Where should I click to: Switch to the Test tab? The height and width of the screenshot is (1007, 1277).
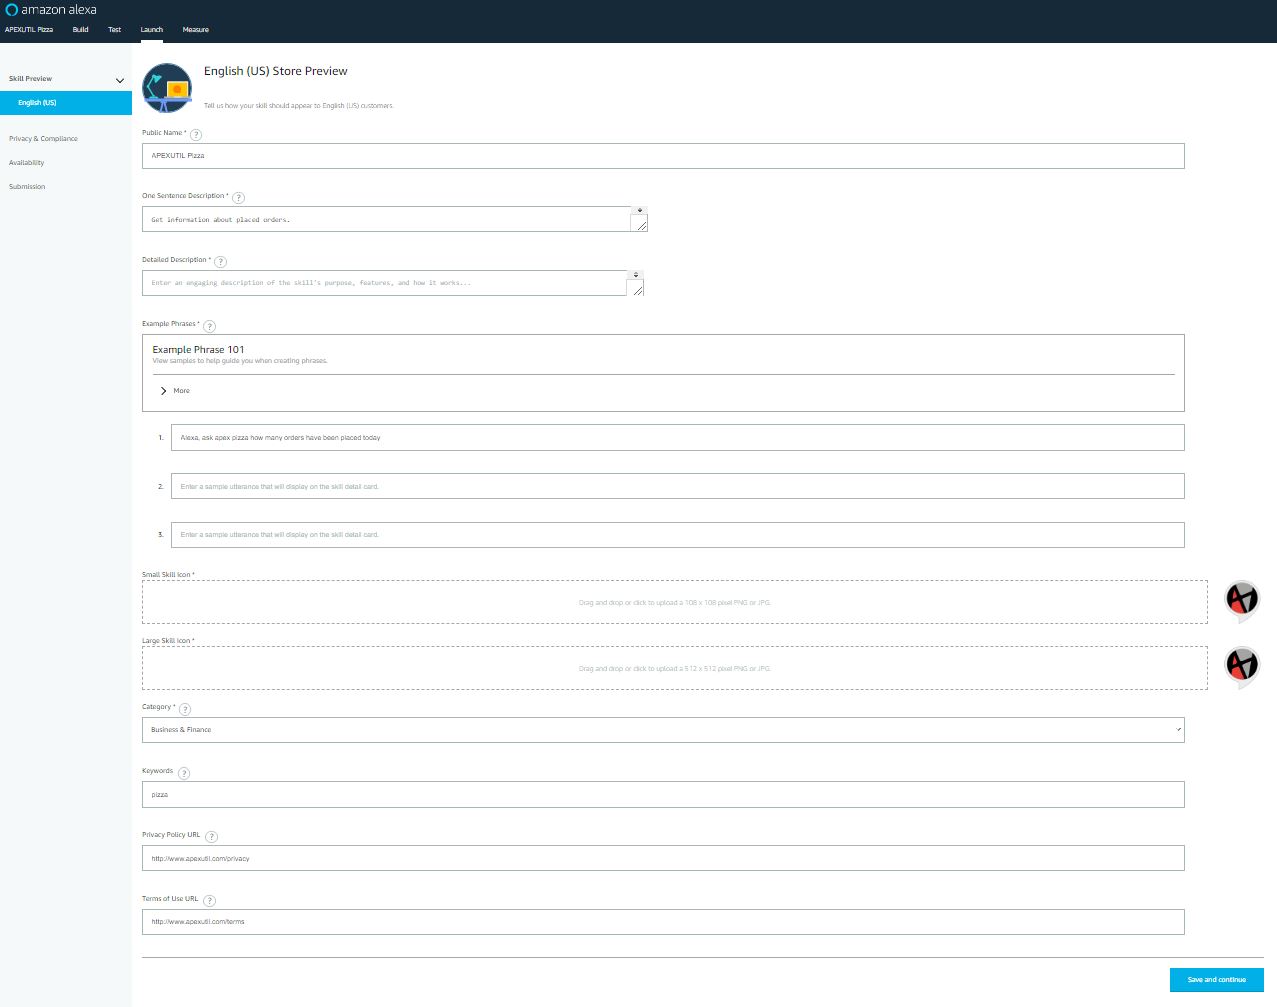(115, 30)
